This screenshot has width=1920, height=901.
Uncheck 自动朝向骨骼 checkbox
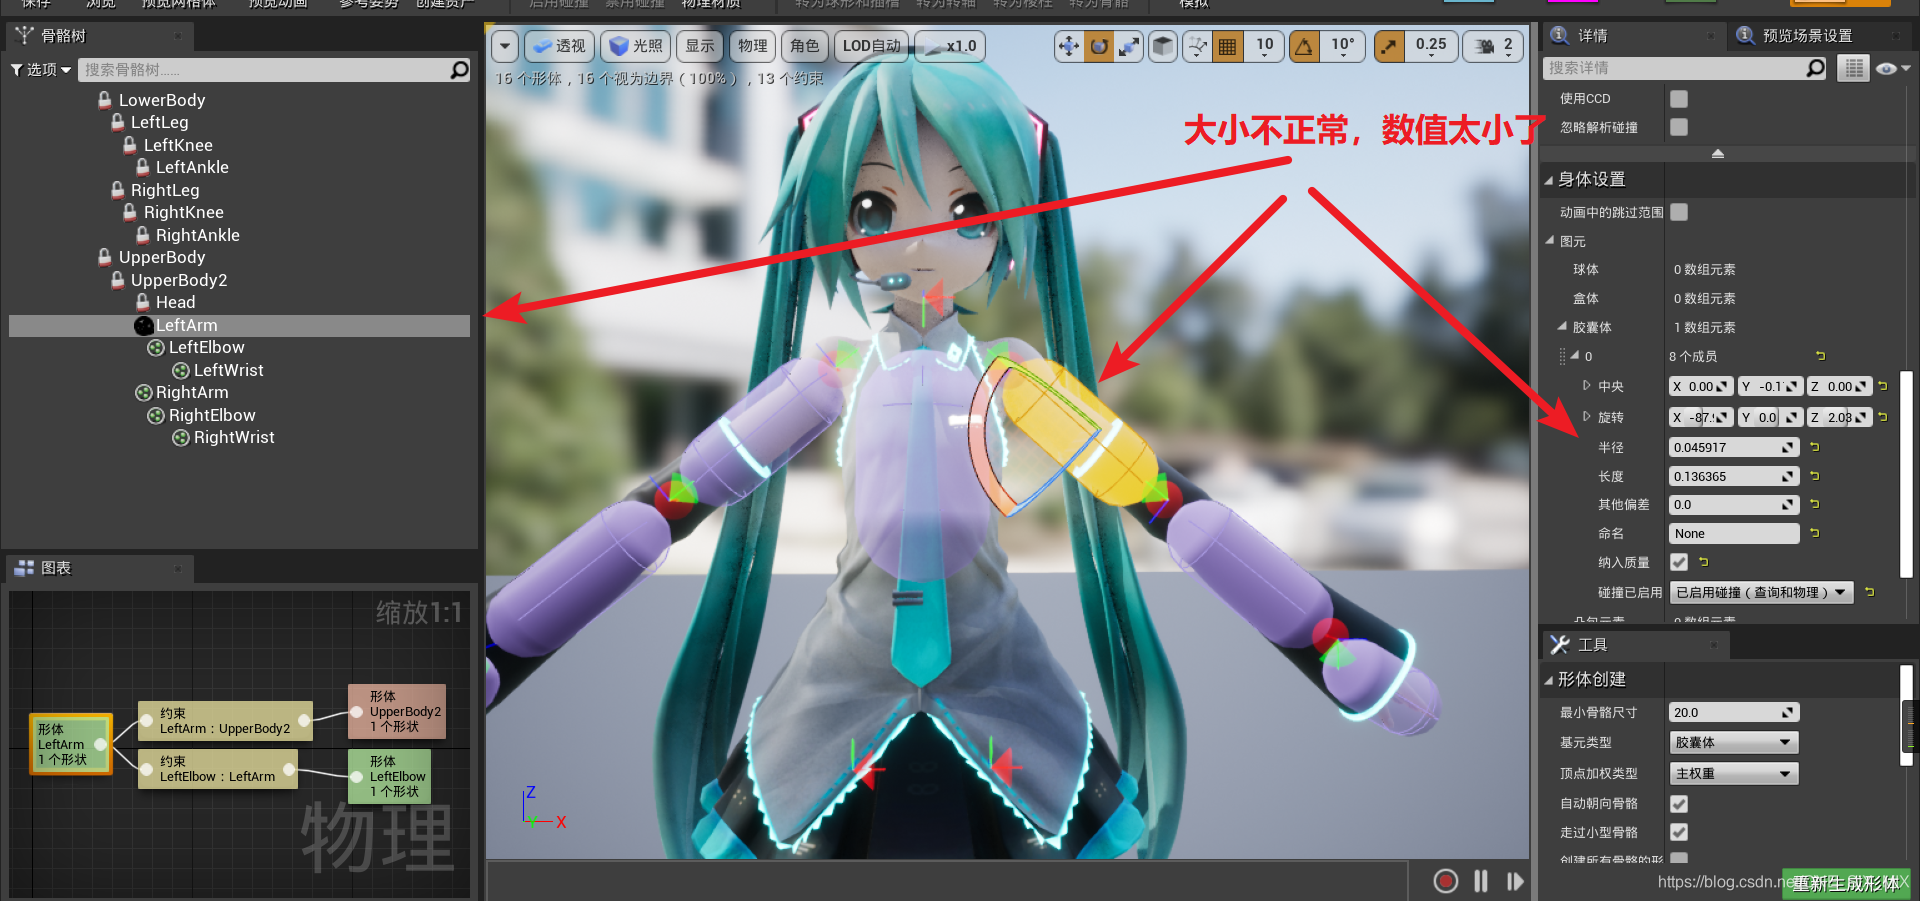coord(1679,803)
